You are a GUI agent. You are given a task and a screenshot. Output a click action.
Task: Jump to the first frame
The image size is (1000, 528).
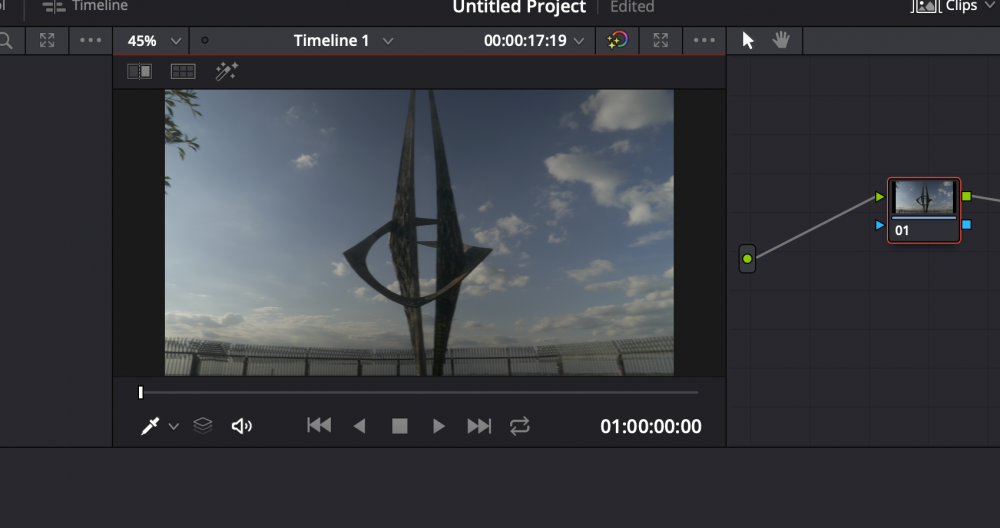(319, 426)
